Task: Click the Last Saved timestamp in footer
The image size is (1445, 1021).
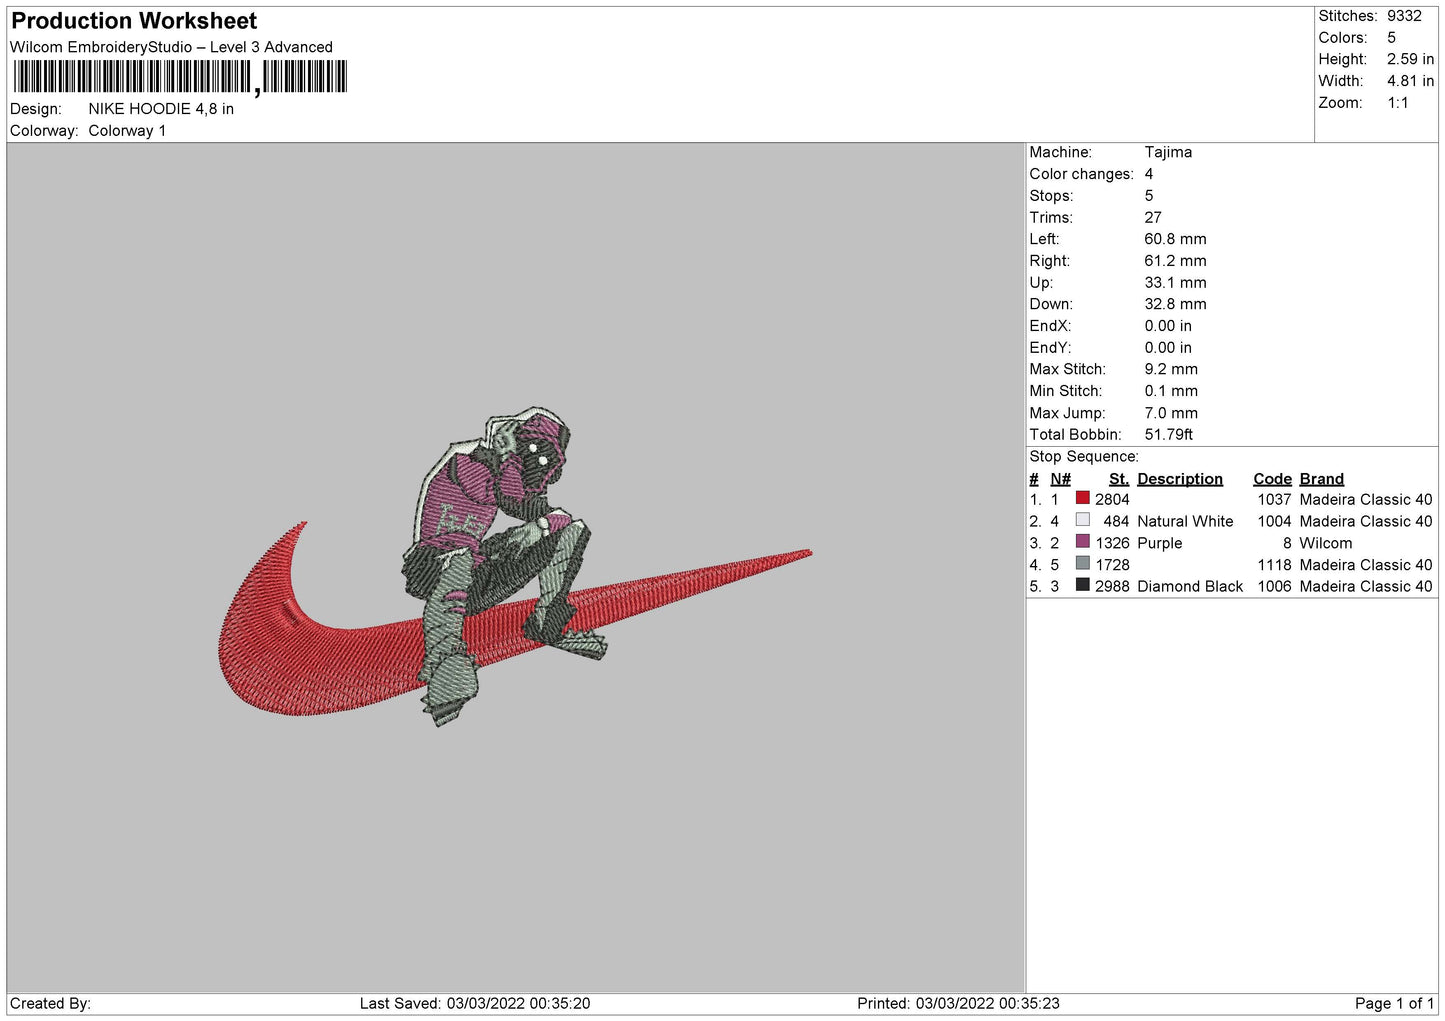Action: pos(475,1003)
